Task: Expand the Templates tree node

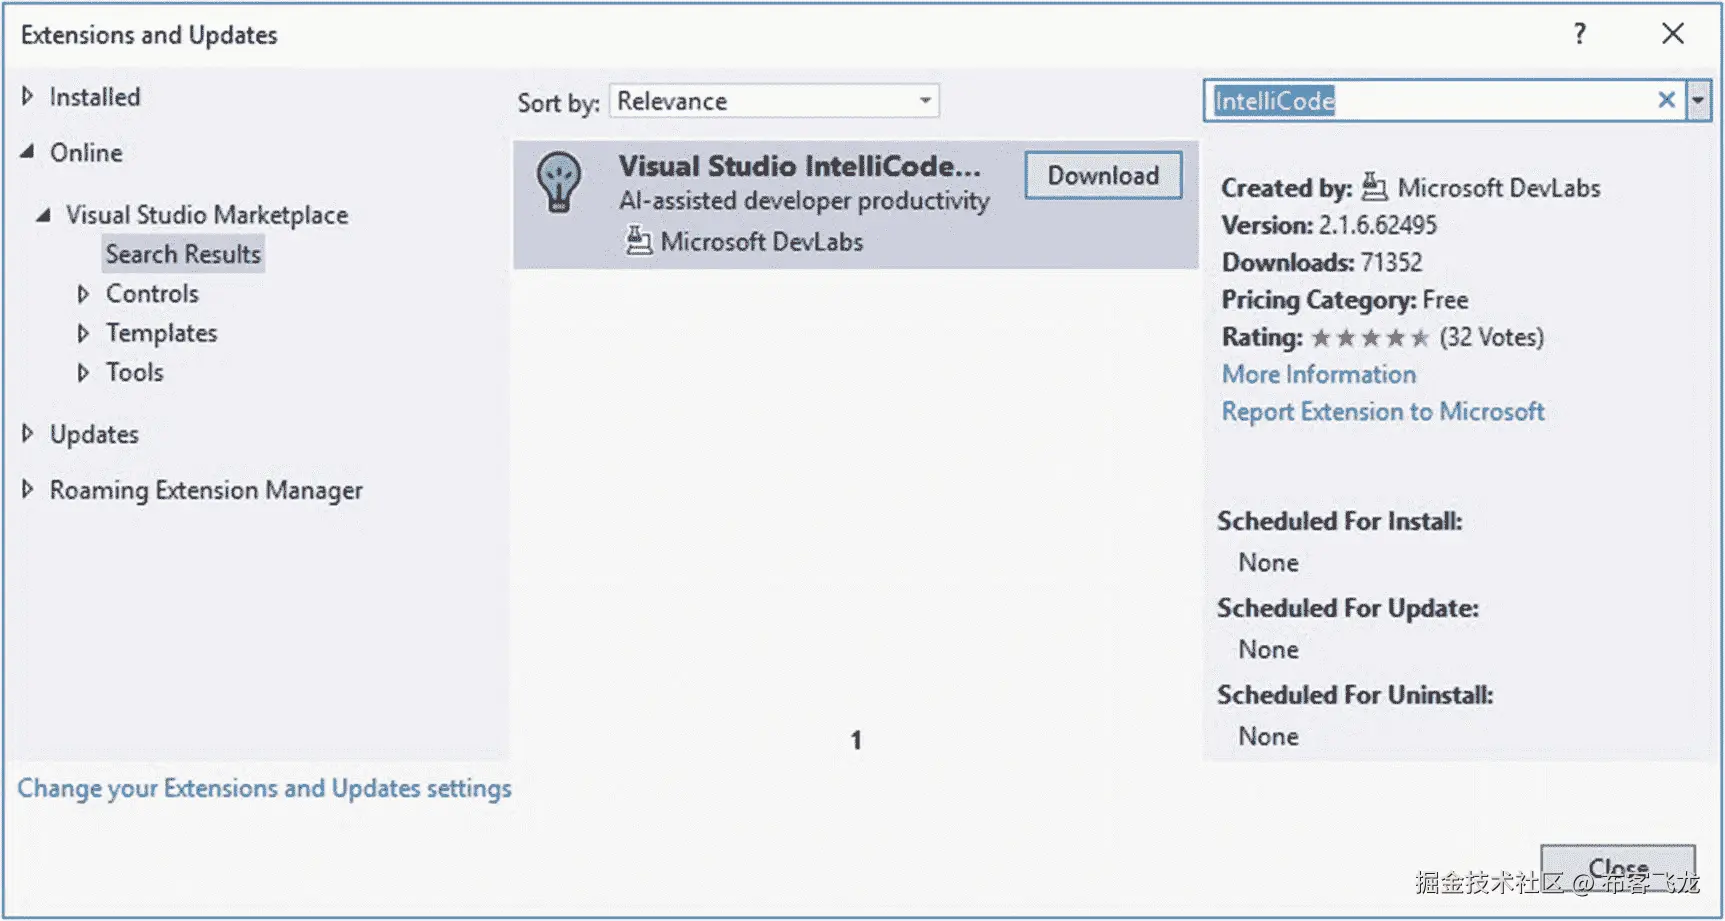Action: pos(84,333)
